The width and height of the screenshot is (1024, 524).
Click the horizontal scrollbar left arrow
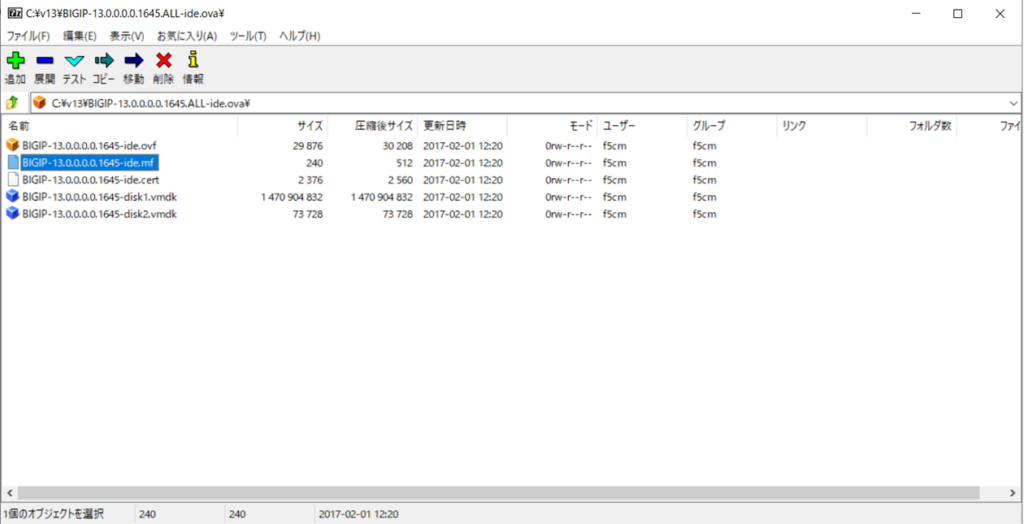(8, 493)
